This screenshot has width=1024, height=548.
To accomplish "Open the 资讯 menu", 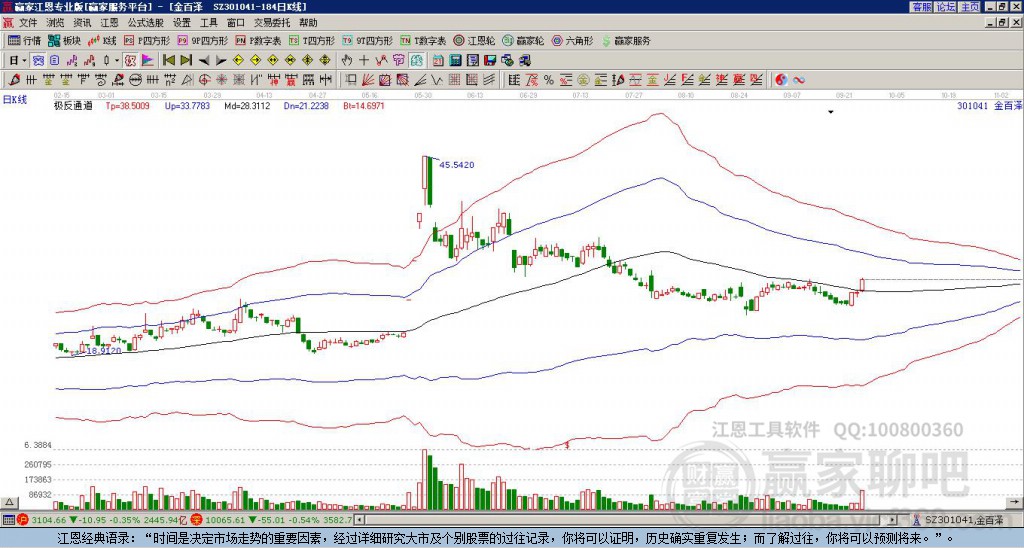I will click(x=82, y=23).
